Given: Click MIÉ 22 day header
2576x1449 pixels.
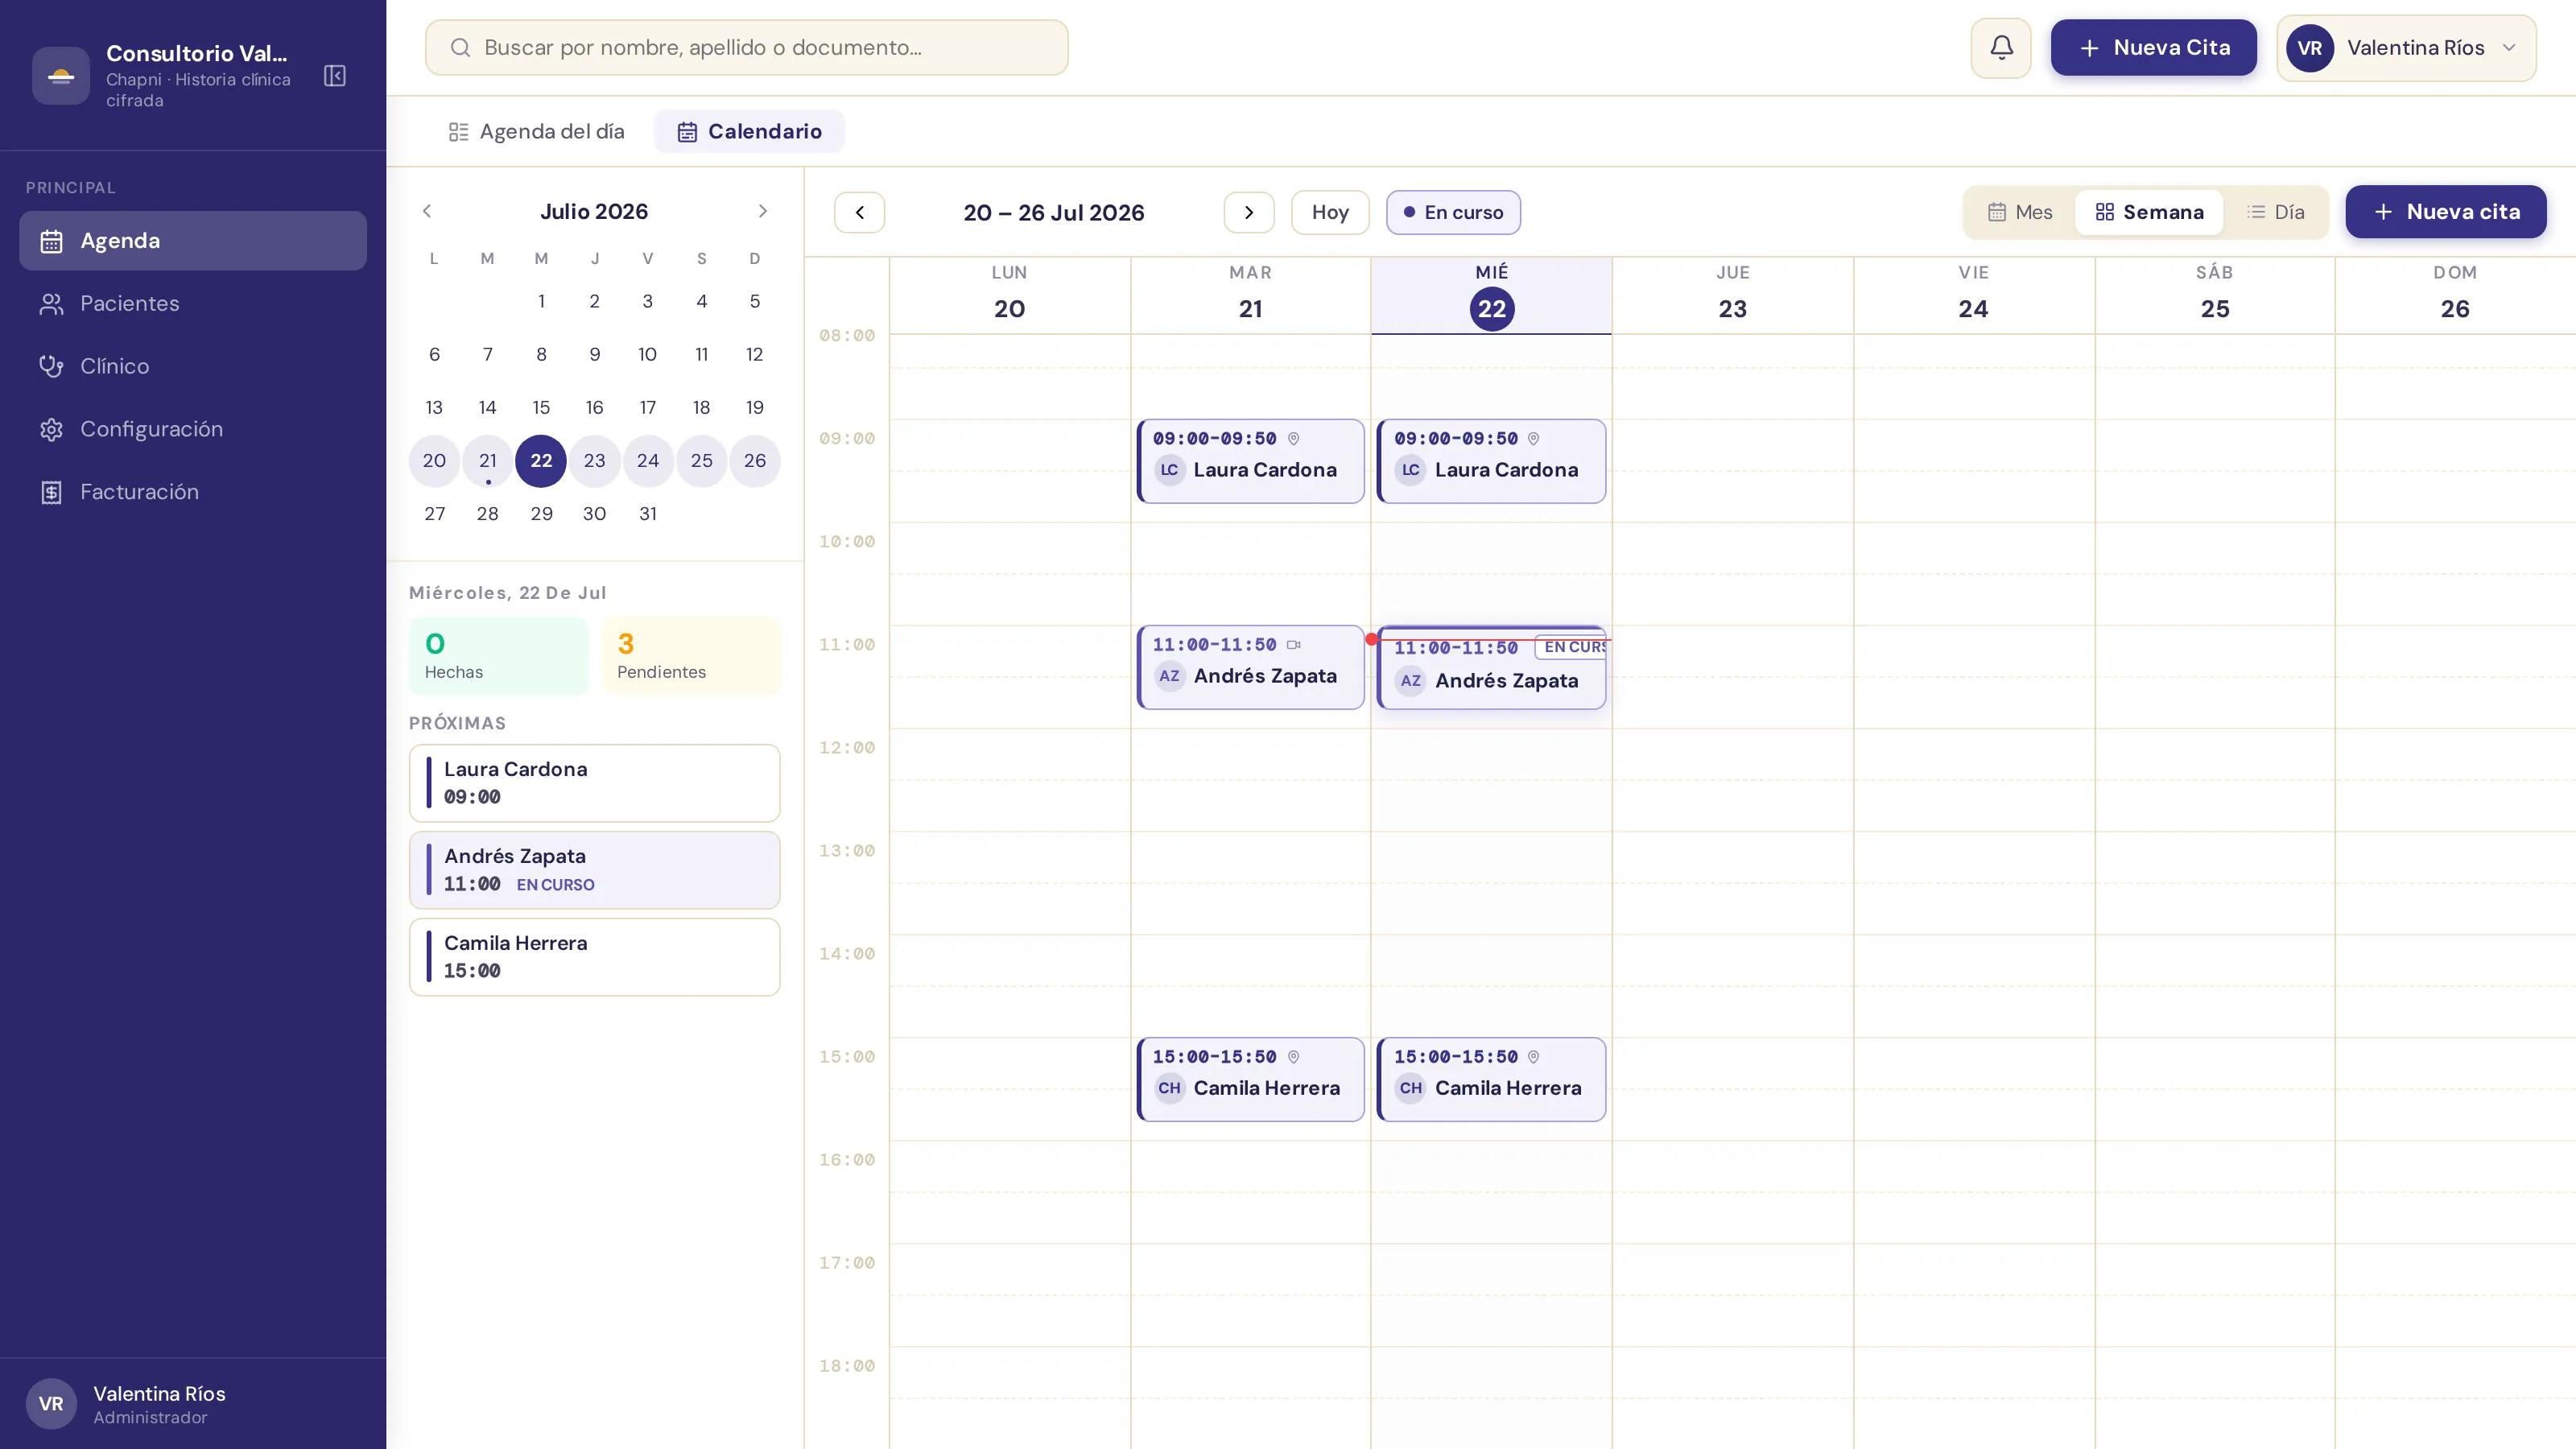Looking at the screenshot, I should [1492, 296].
